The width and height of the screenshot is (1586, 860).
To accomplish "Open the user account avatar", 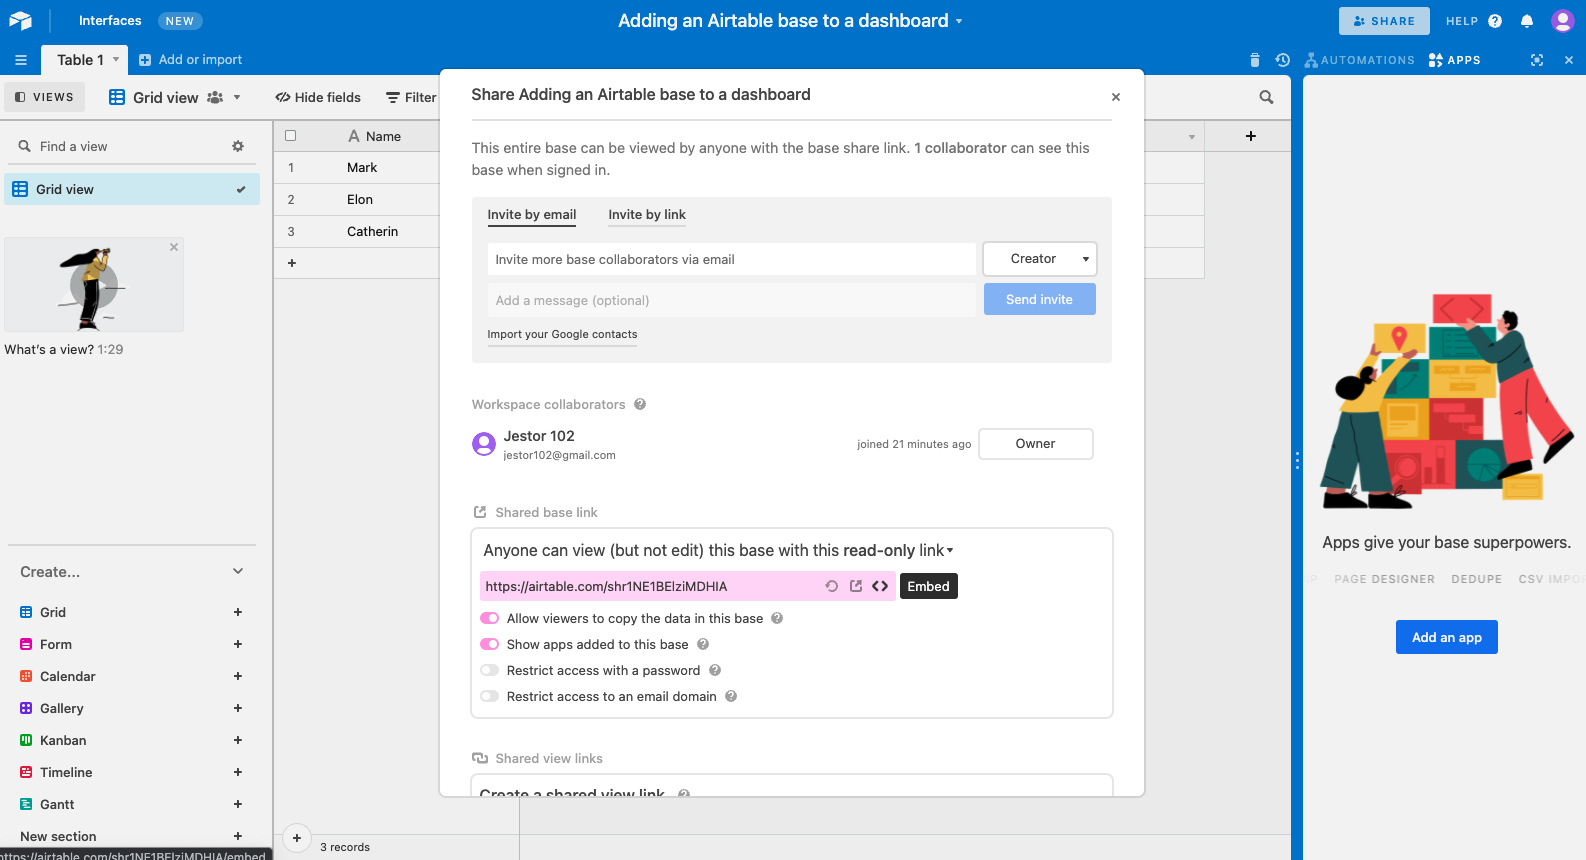I will 1562,20.
